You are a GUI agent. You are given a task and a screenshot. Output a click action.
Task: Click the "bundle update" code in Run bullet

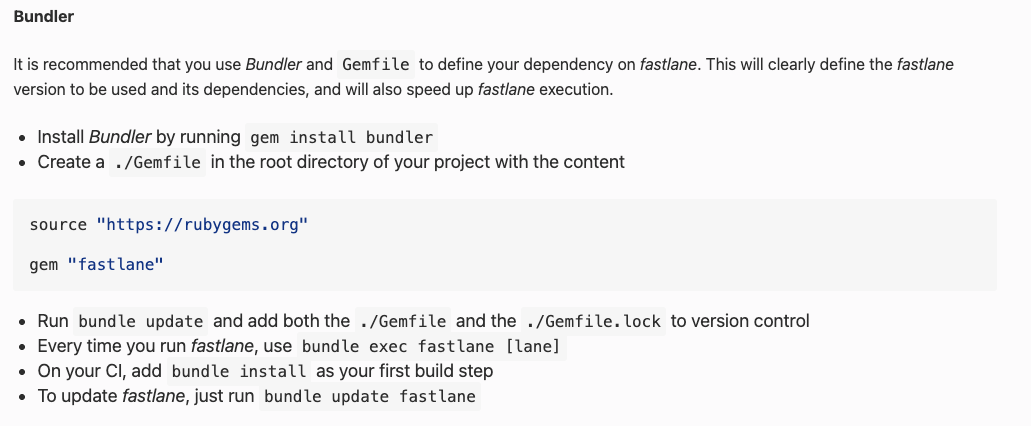point(141,322)
